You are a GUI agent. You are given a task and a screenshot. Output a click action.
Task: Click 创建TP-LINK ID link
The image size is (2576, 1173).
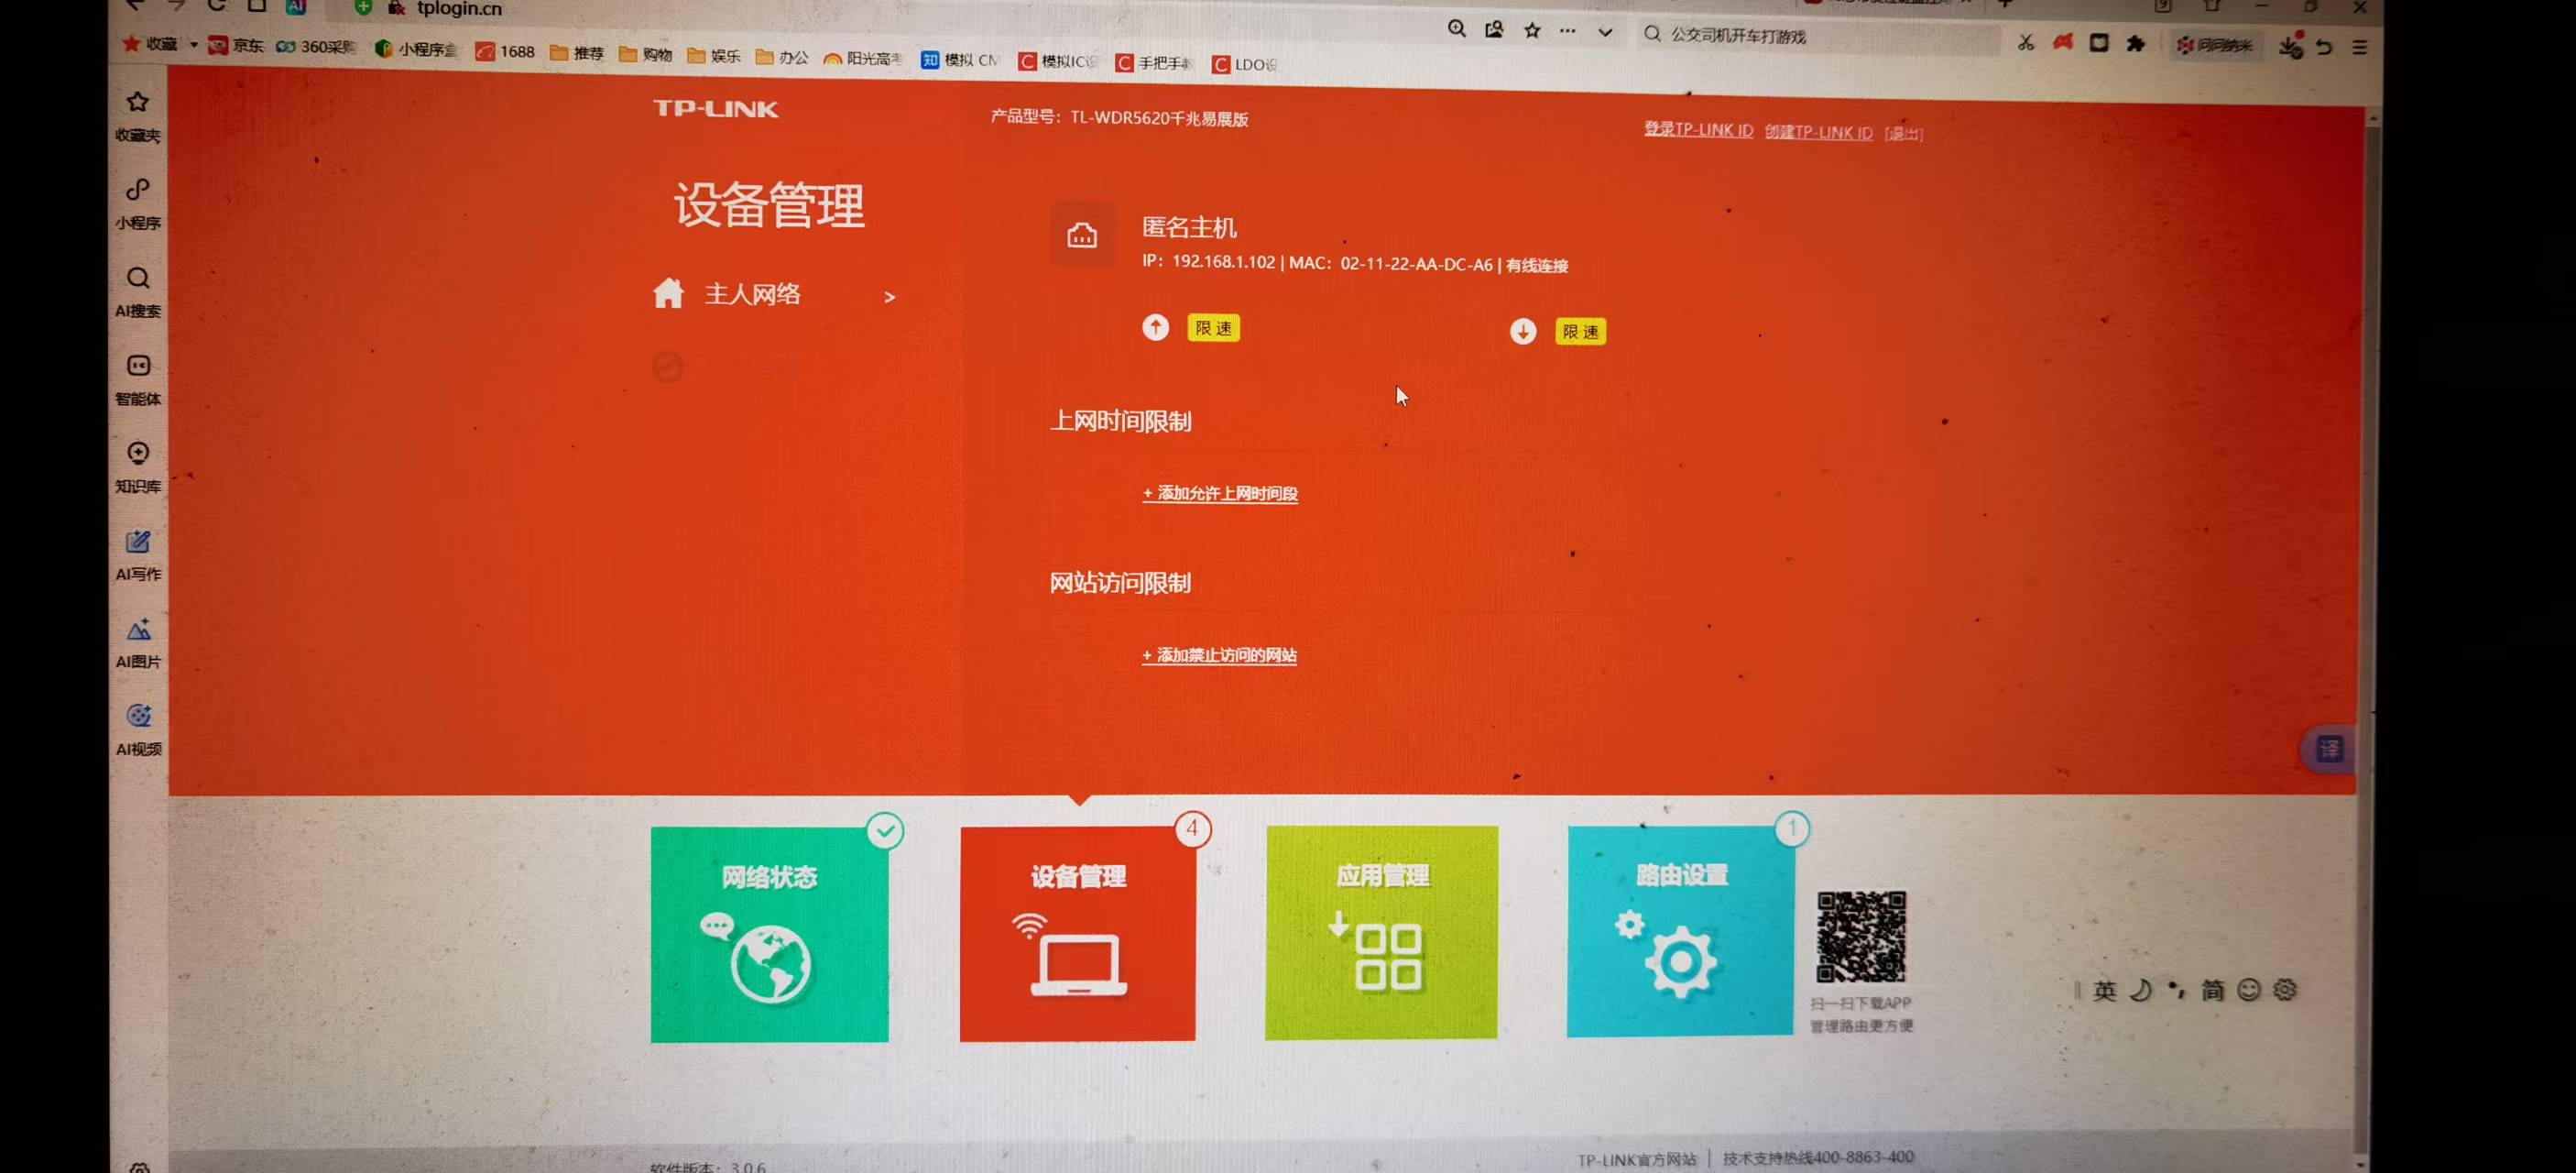(1818, 132)
